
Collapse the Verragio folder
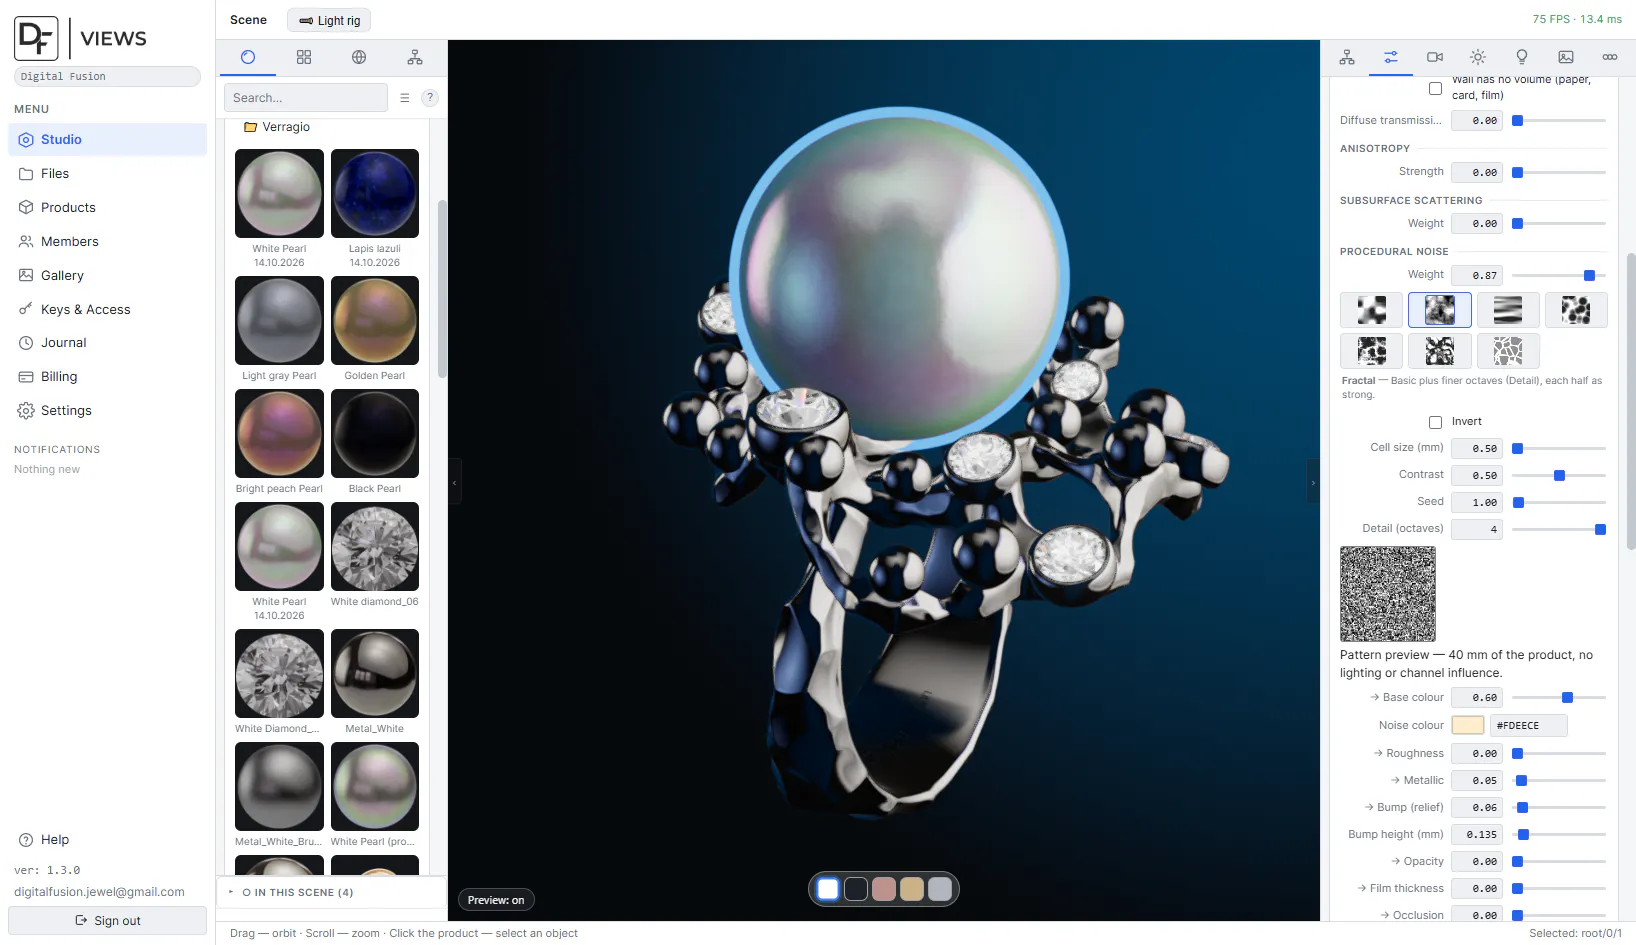(277, 127)
